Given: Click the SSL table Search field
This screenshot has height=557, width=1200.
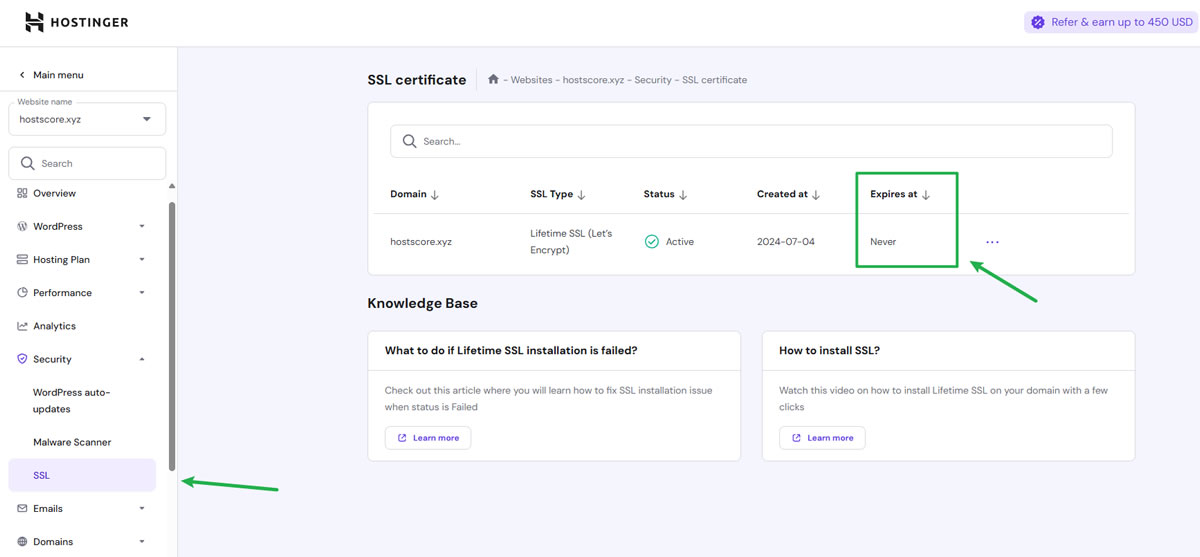Looking at the screenshot, I should coord(751,141).
